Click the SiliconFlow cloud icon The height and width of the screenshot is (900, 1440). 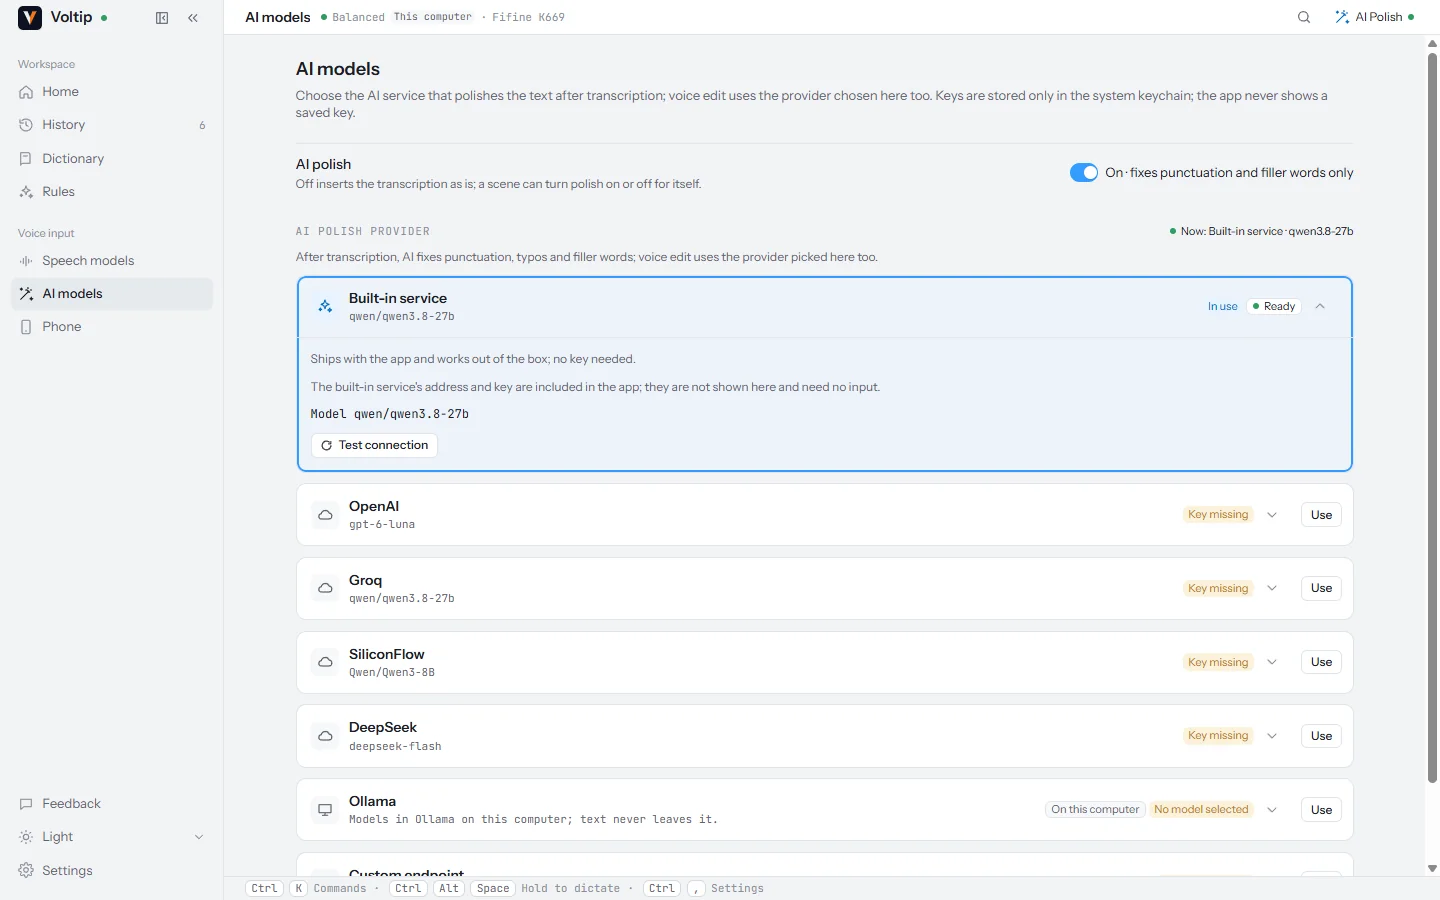coord(325,663)
